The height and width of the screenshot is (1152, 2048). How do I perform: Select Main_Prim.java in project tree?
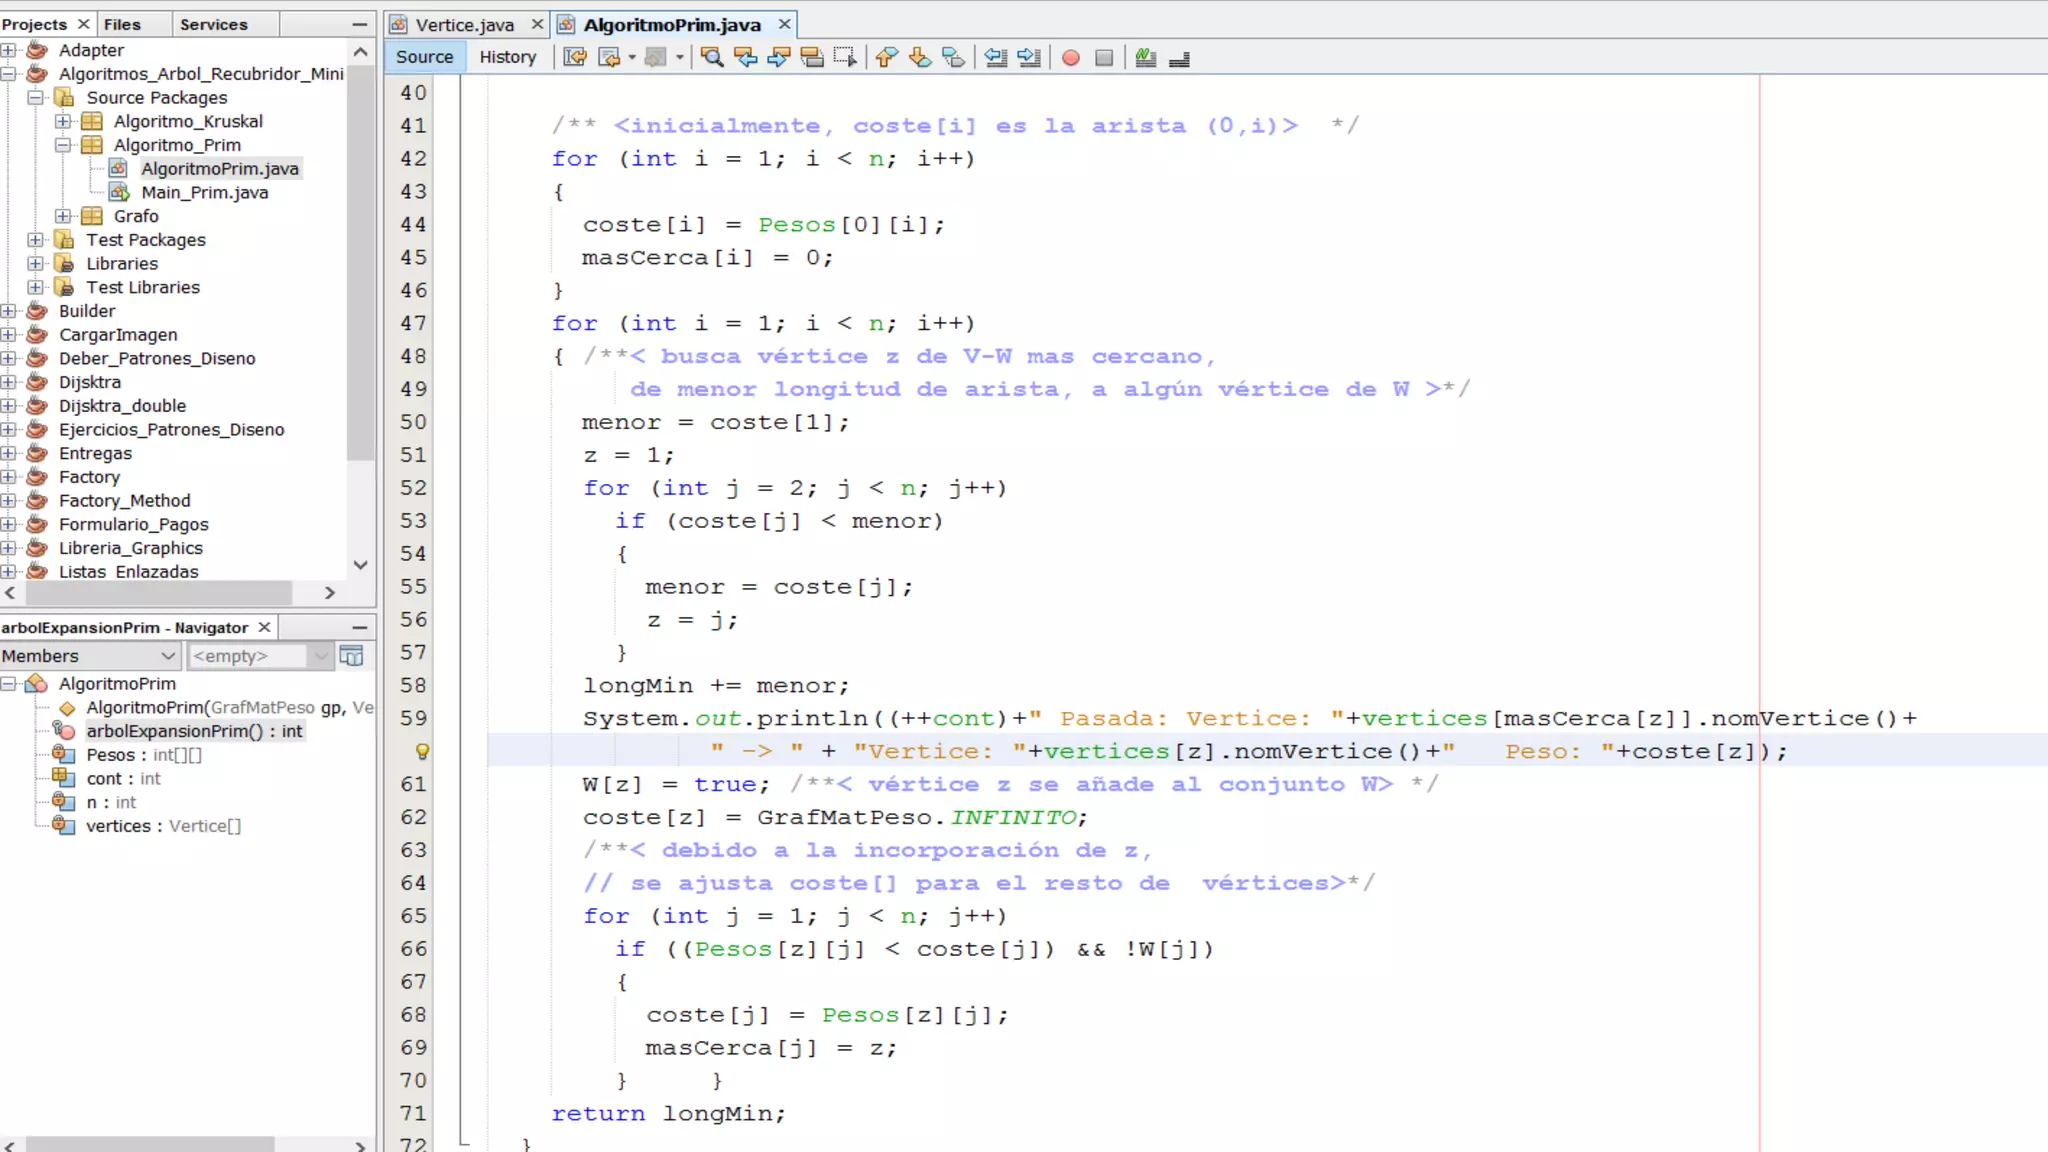[x=204, y=192]
